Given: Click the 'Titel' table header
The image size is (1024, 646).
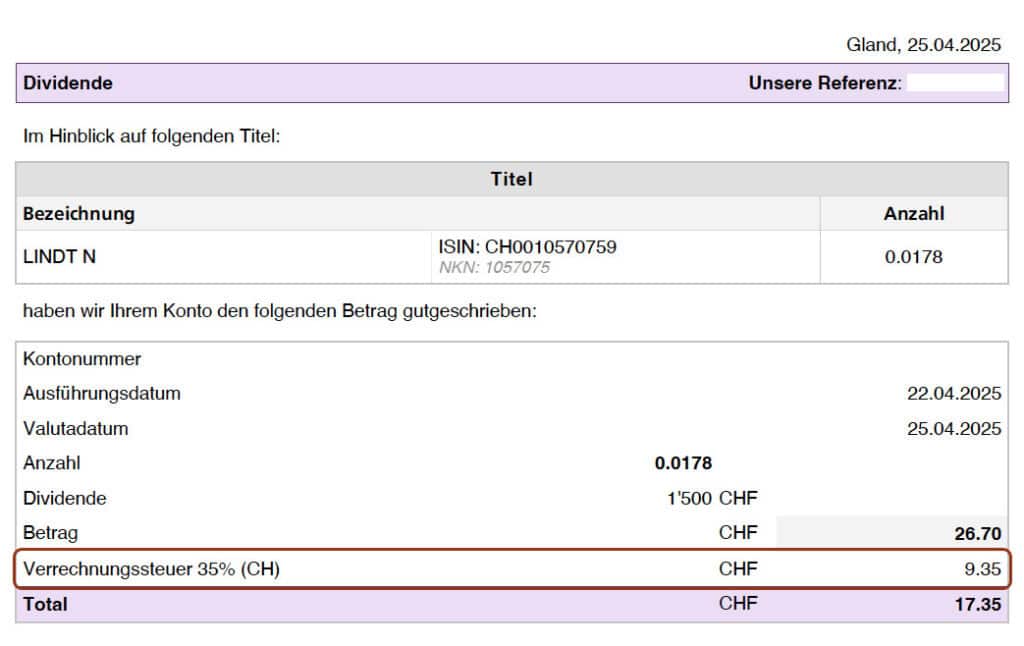Looking at the screenshot, I should coord(511,180).
